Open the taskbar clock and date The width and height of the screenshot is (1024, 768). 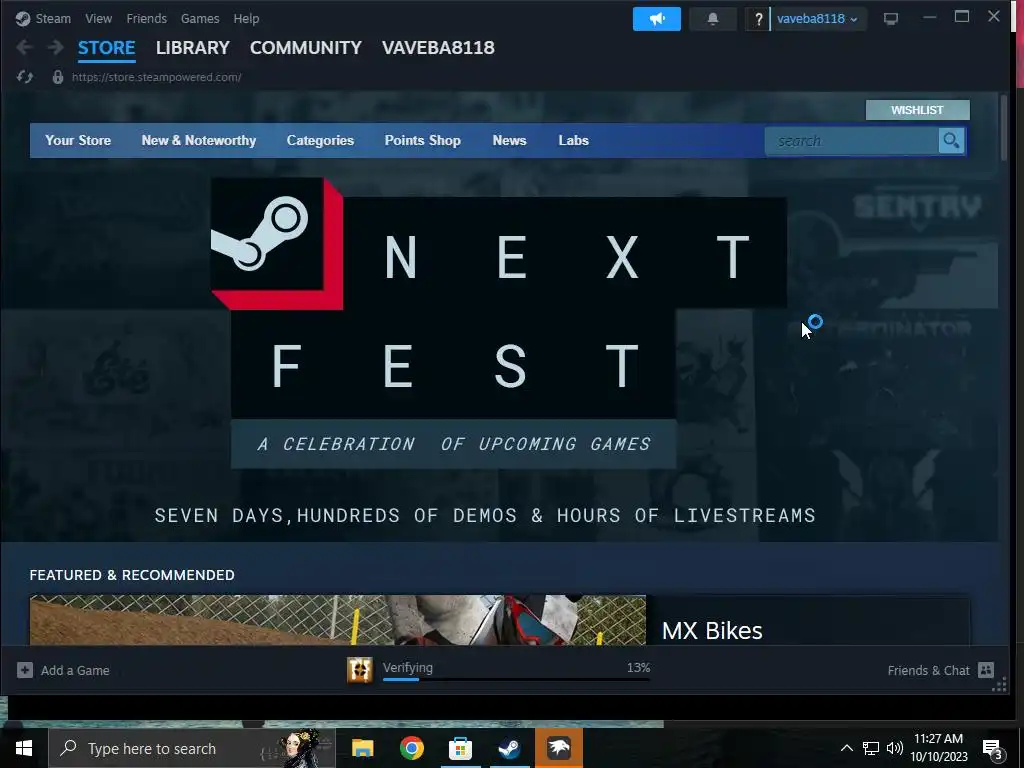(938, 748)
